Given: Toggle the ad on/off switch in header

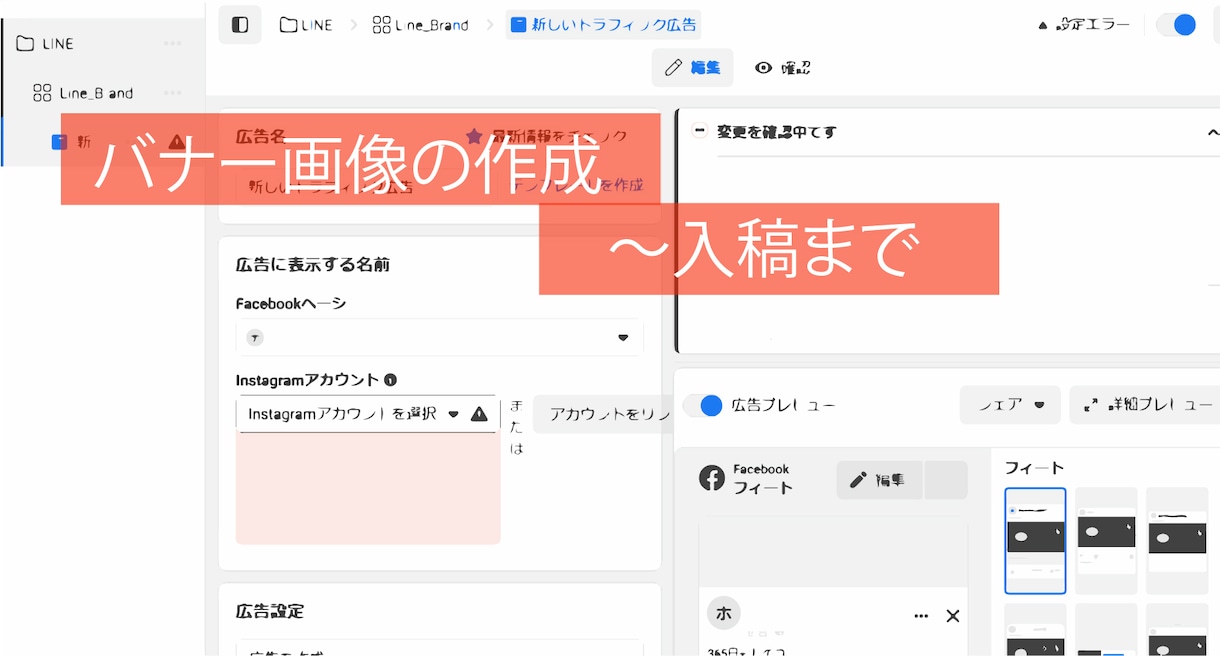Looking at the screenshot, I should click(1176, 25).
